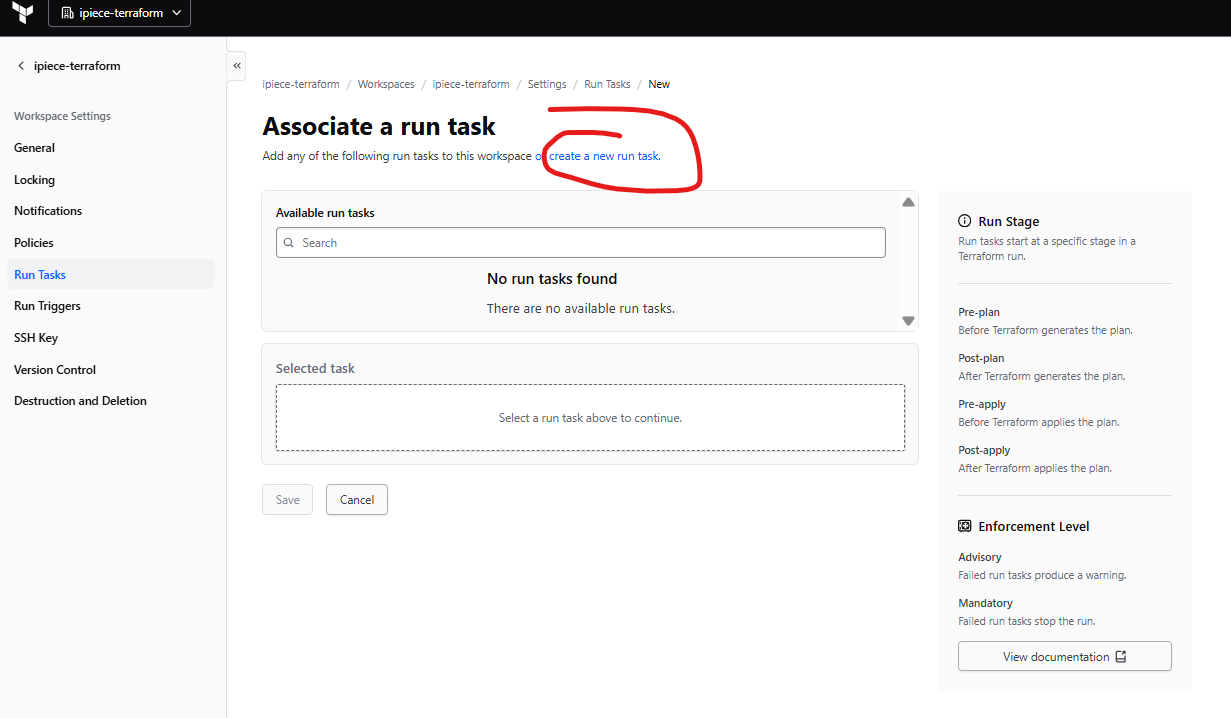Open SSH Key settings
Viewport: 1231px width, 718px height.
pyautogui.click(x=36, y=338)
